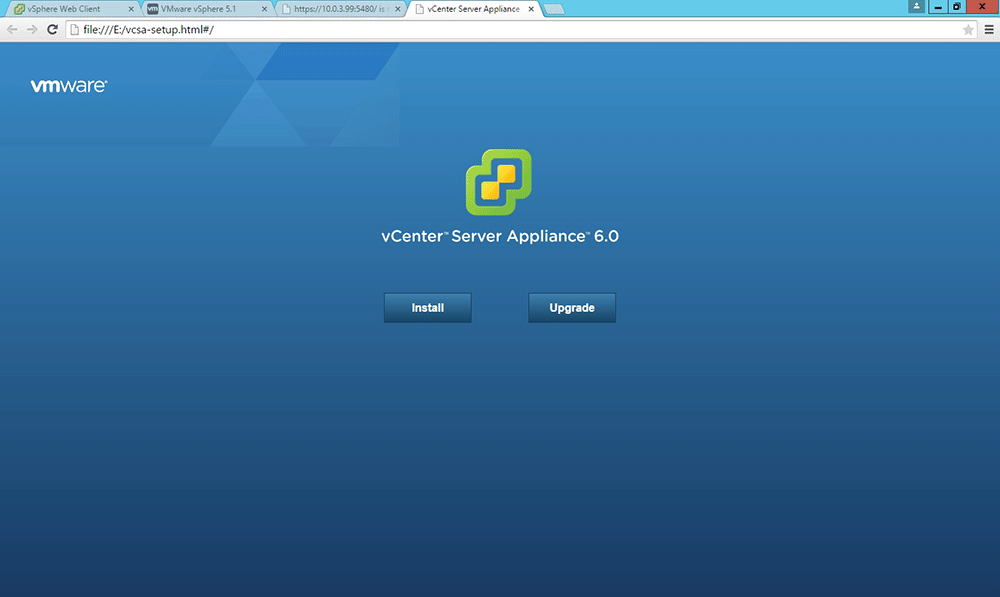This screenshot has width=1000, height=597.
Task: Click the Chrome user profile icon
Action: 916,6
